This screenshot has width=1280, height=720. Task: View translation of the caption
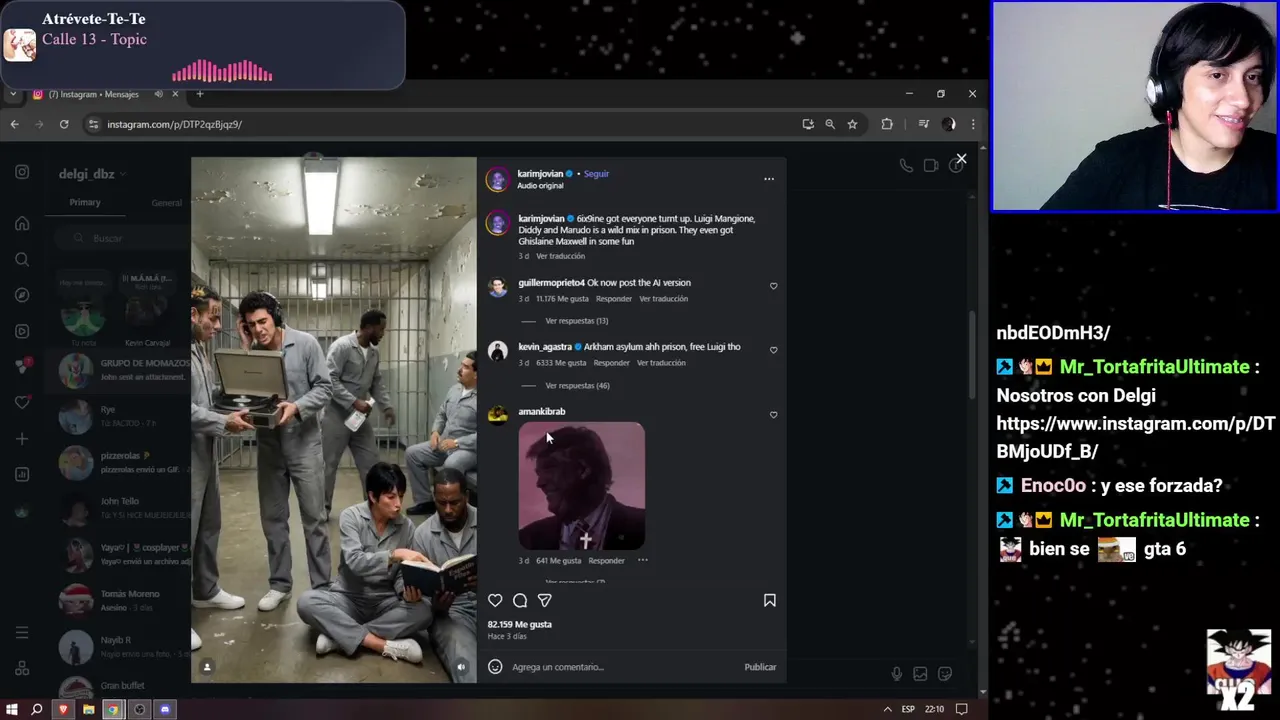tap(560, 256)
